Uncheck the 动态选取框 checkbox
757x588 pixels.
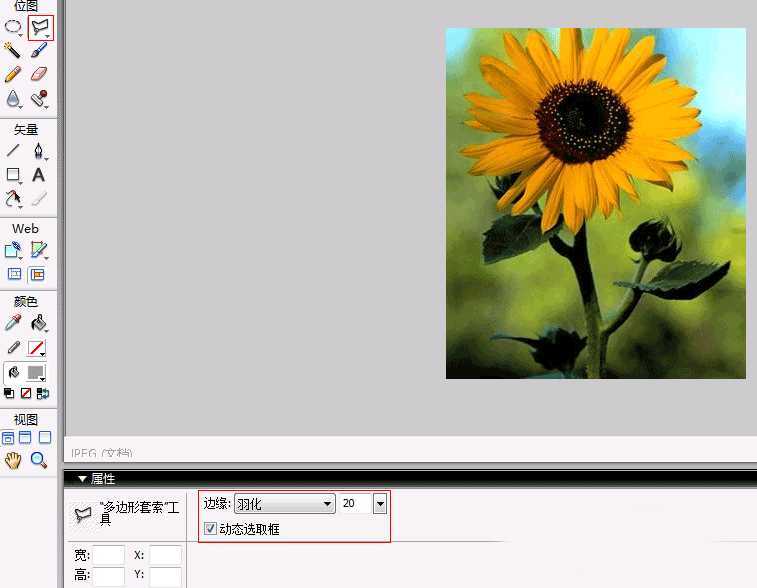(x=210, y=528)
